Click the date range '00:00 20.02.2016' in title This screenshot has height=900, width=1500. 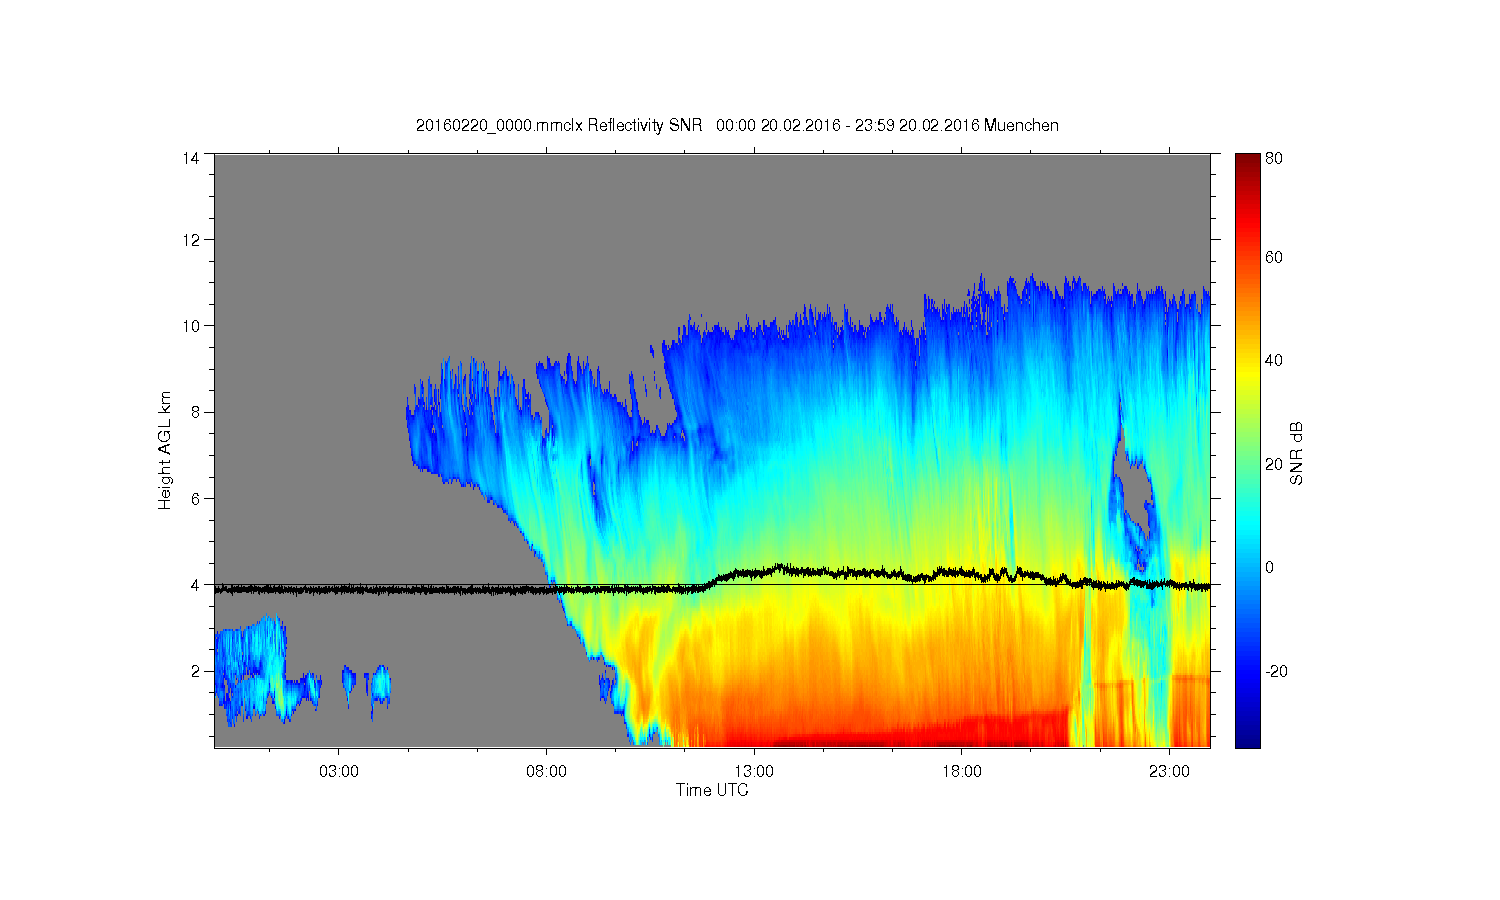coord(777,126)
